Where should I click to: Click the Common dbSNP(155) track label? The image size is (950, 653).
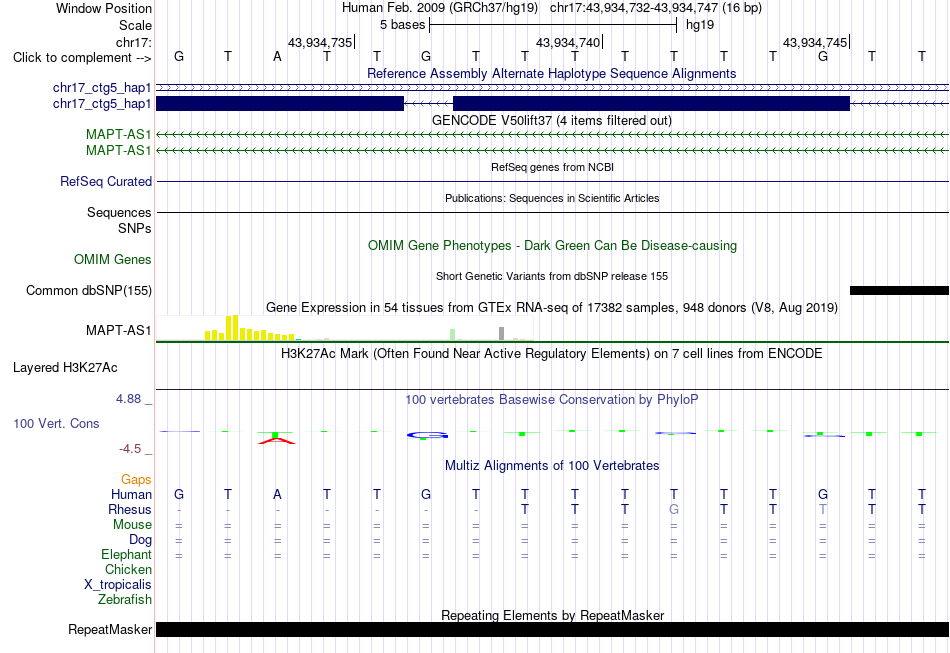coord(88,290)
